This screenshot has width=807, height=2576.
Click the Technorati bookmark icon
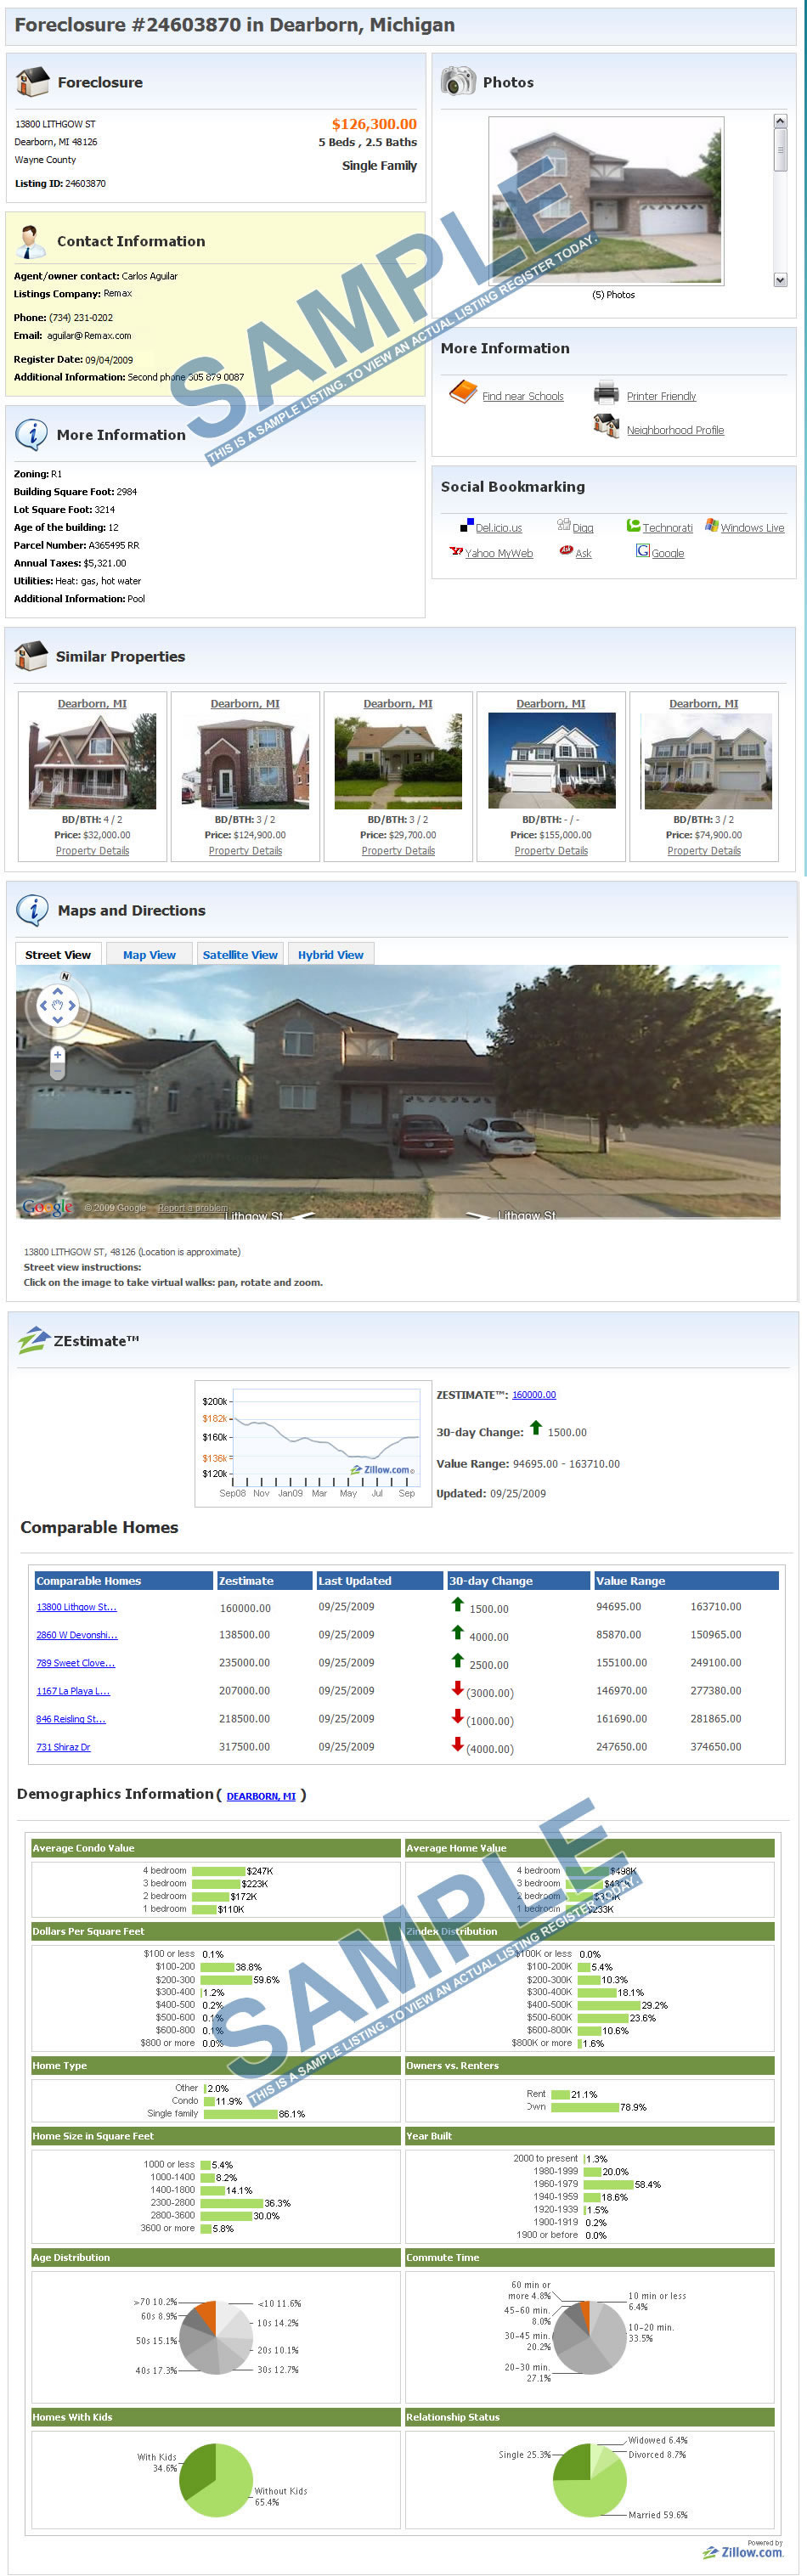[x=633, y=525]
